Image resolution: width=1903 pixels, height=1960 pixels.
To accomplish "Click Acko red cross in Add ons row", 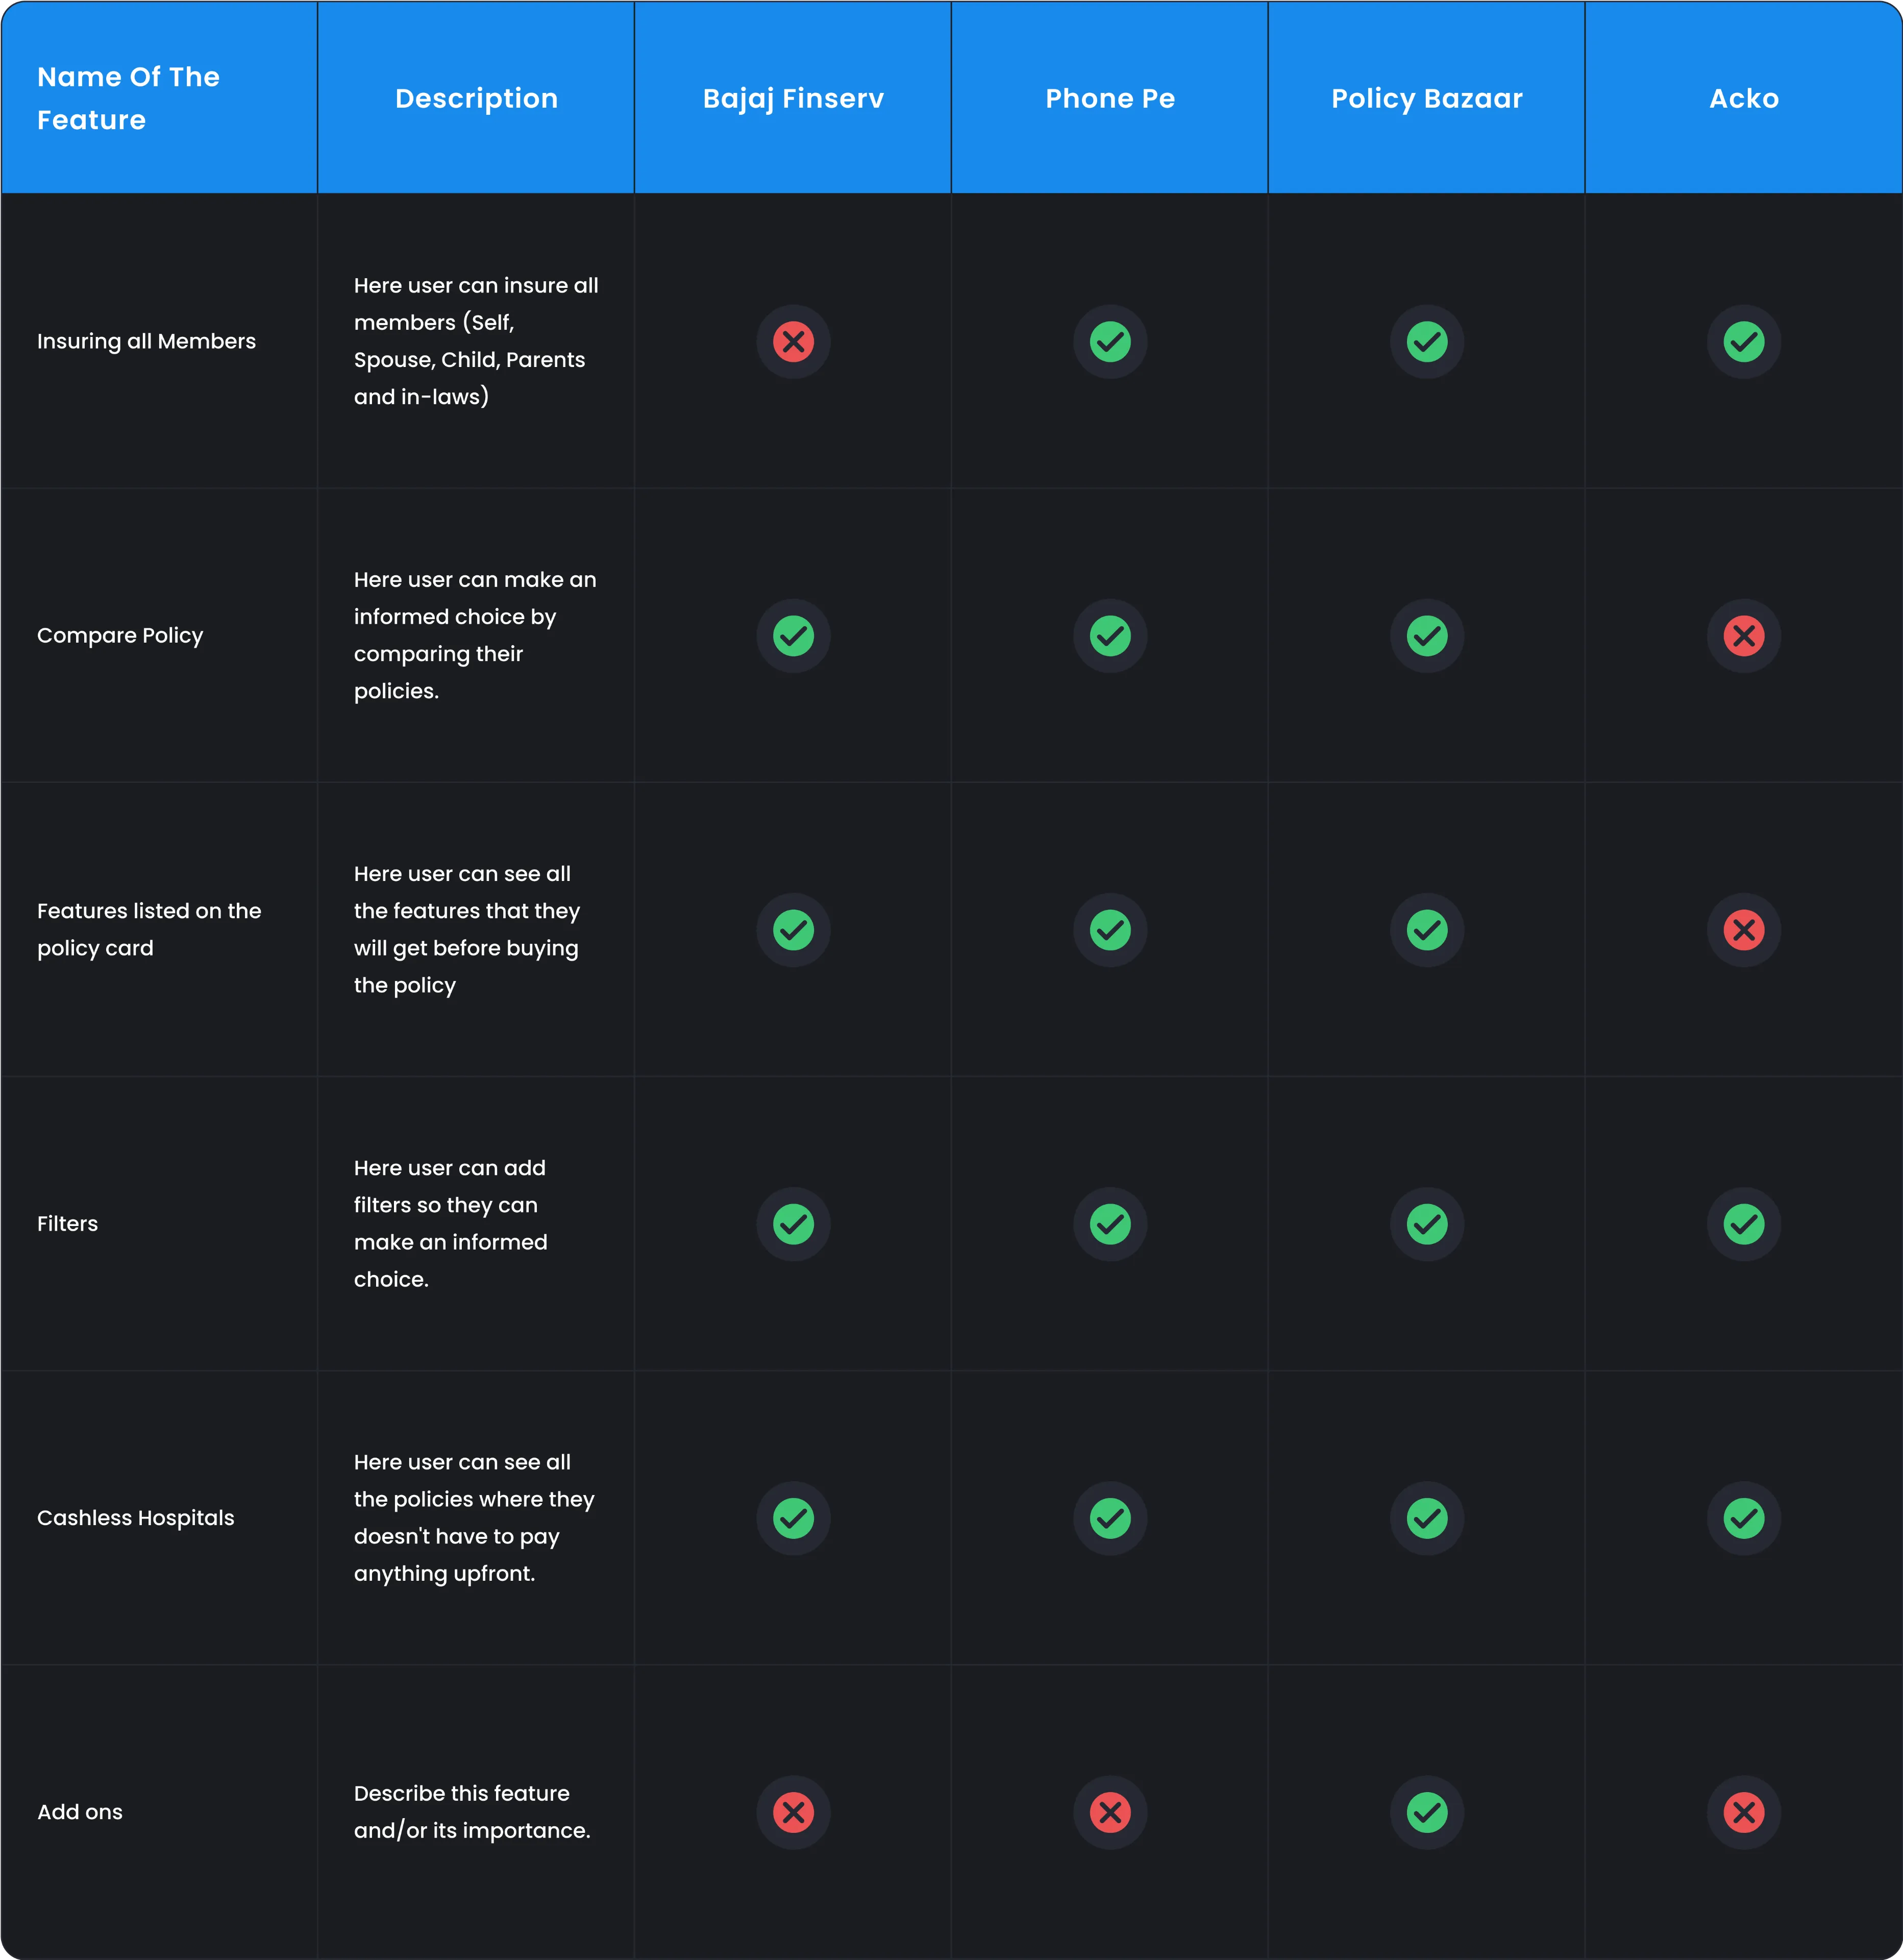I will (1743, 1812).
